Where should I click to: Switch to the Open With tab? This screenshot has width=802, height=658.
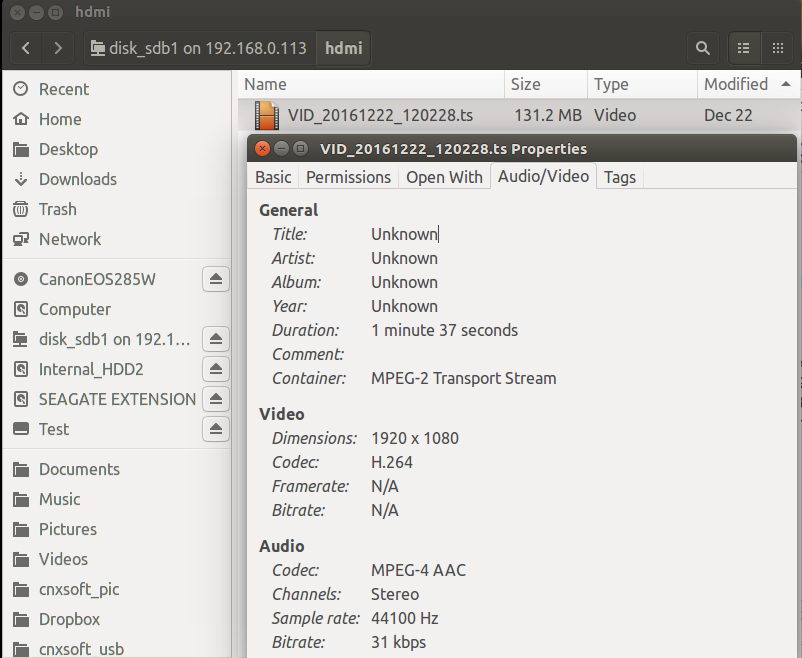click(x=444, y=177)
